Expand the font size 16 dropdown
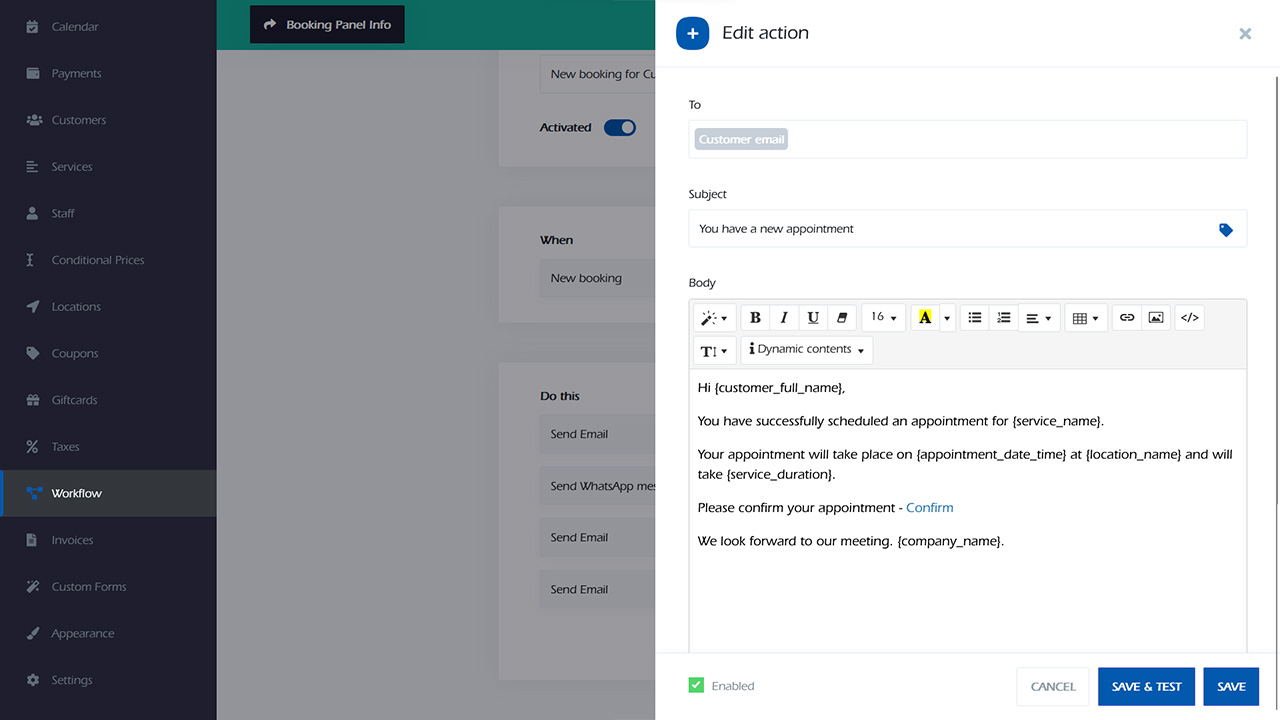 coord(883,318)
